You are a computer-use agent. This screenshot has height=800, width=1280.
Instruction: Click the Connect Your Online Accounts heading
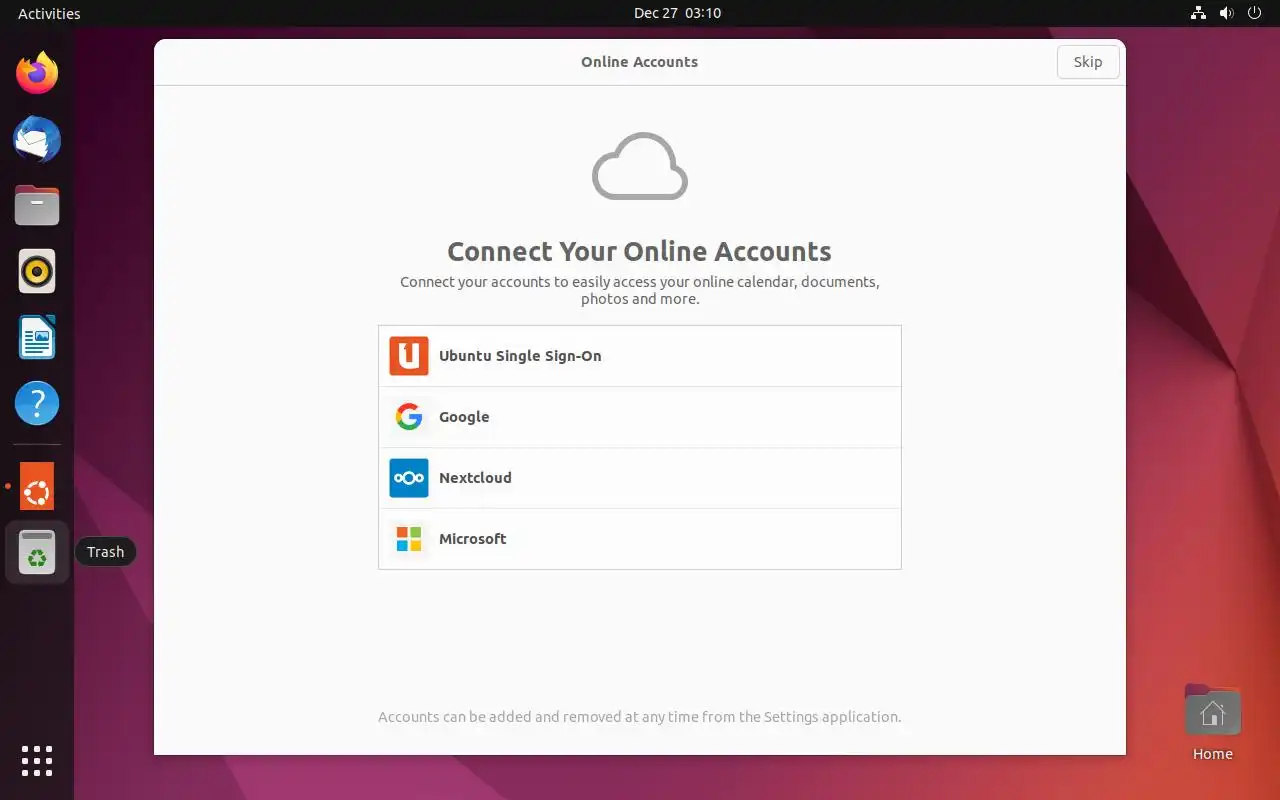pyautogui.click(x=640, y=251)
